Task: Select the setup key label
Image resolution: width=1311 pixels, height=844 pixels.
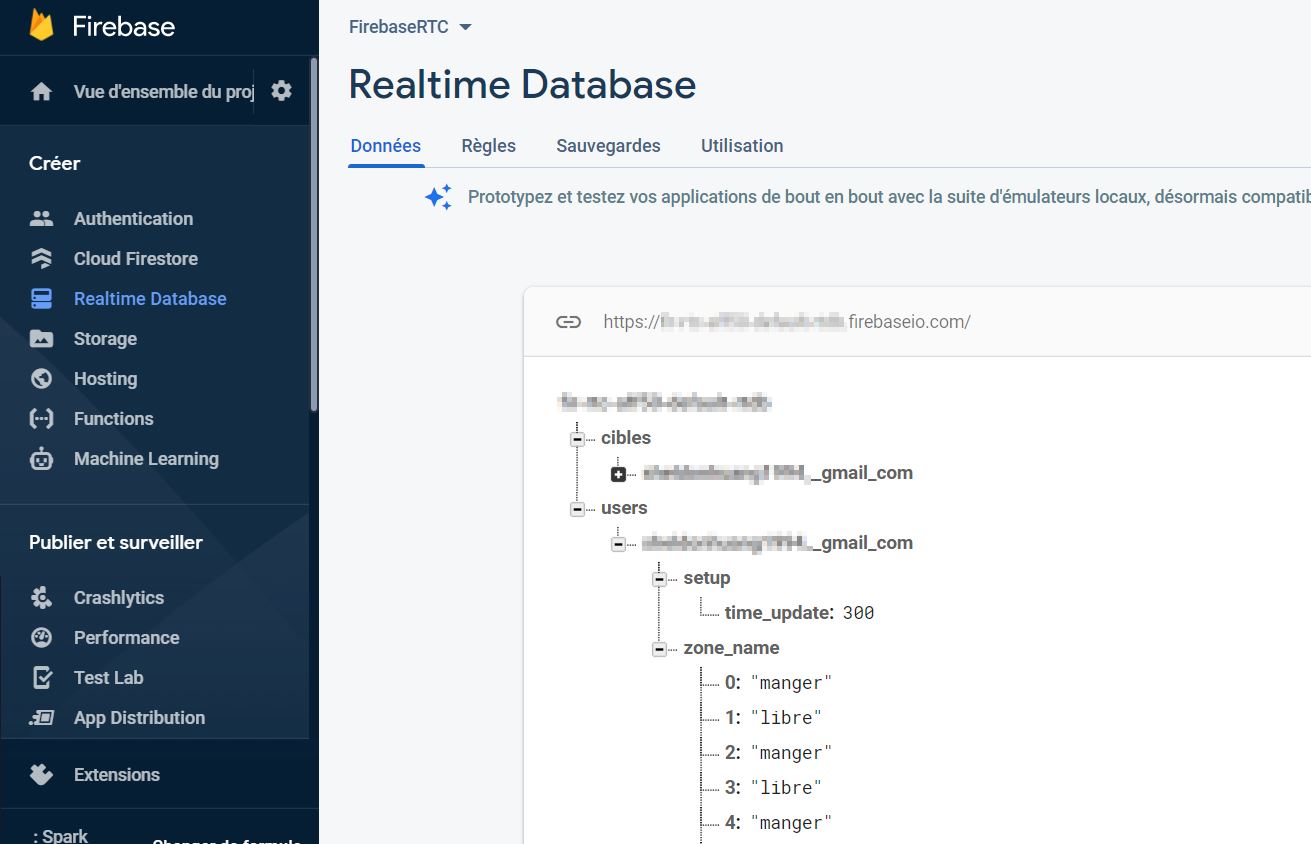Action: [707, 578]
